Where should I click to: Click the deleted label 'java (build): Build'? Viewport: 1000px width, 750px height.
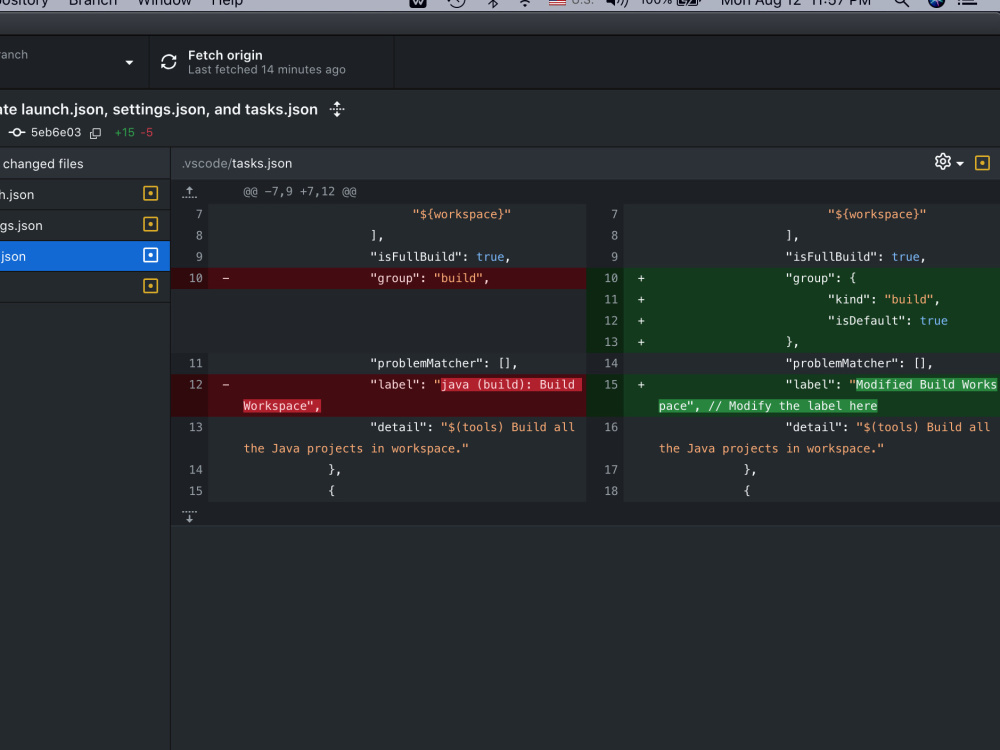508,385
